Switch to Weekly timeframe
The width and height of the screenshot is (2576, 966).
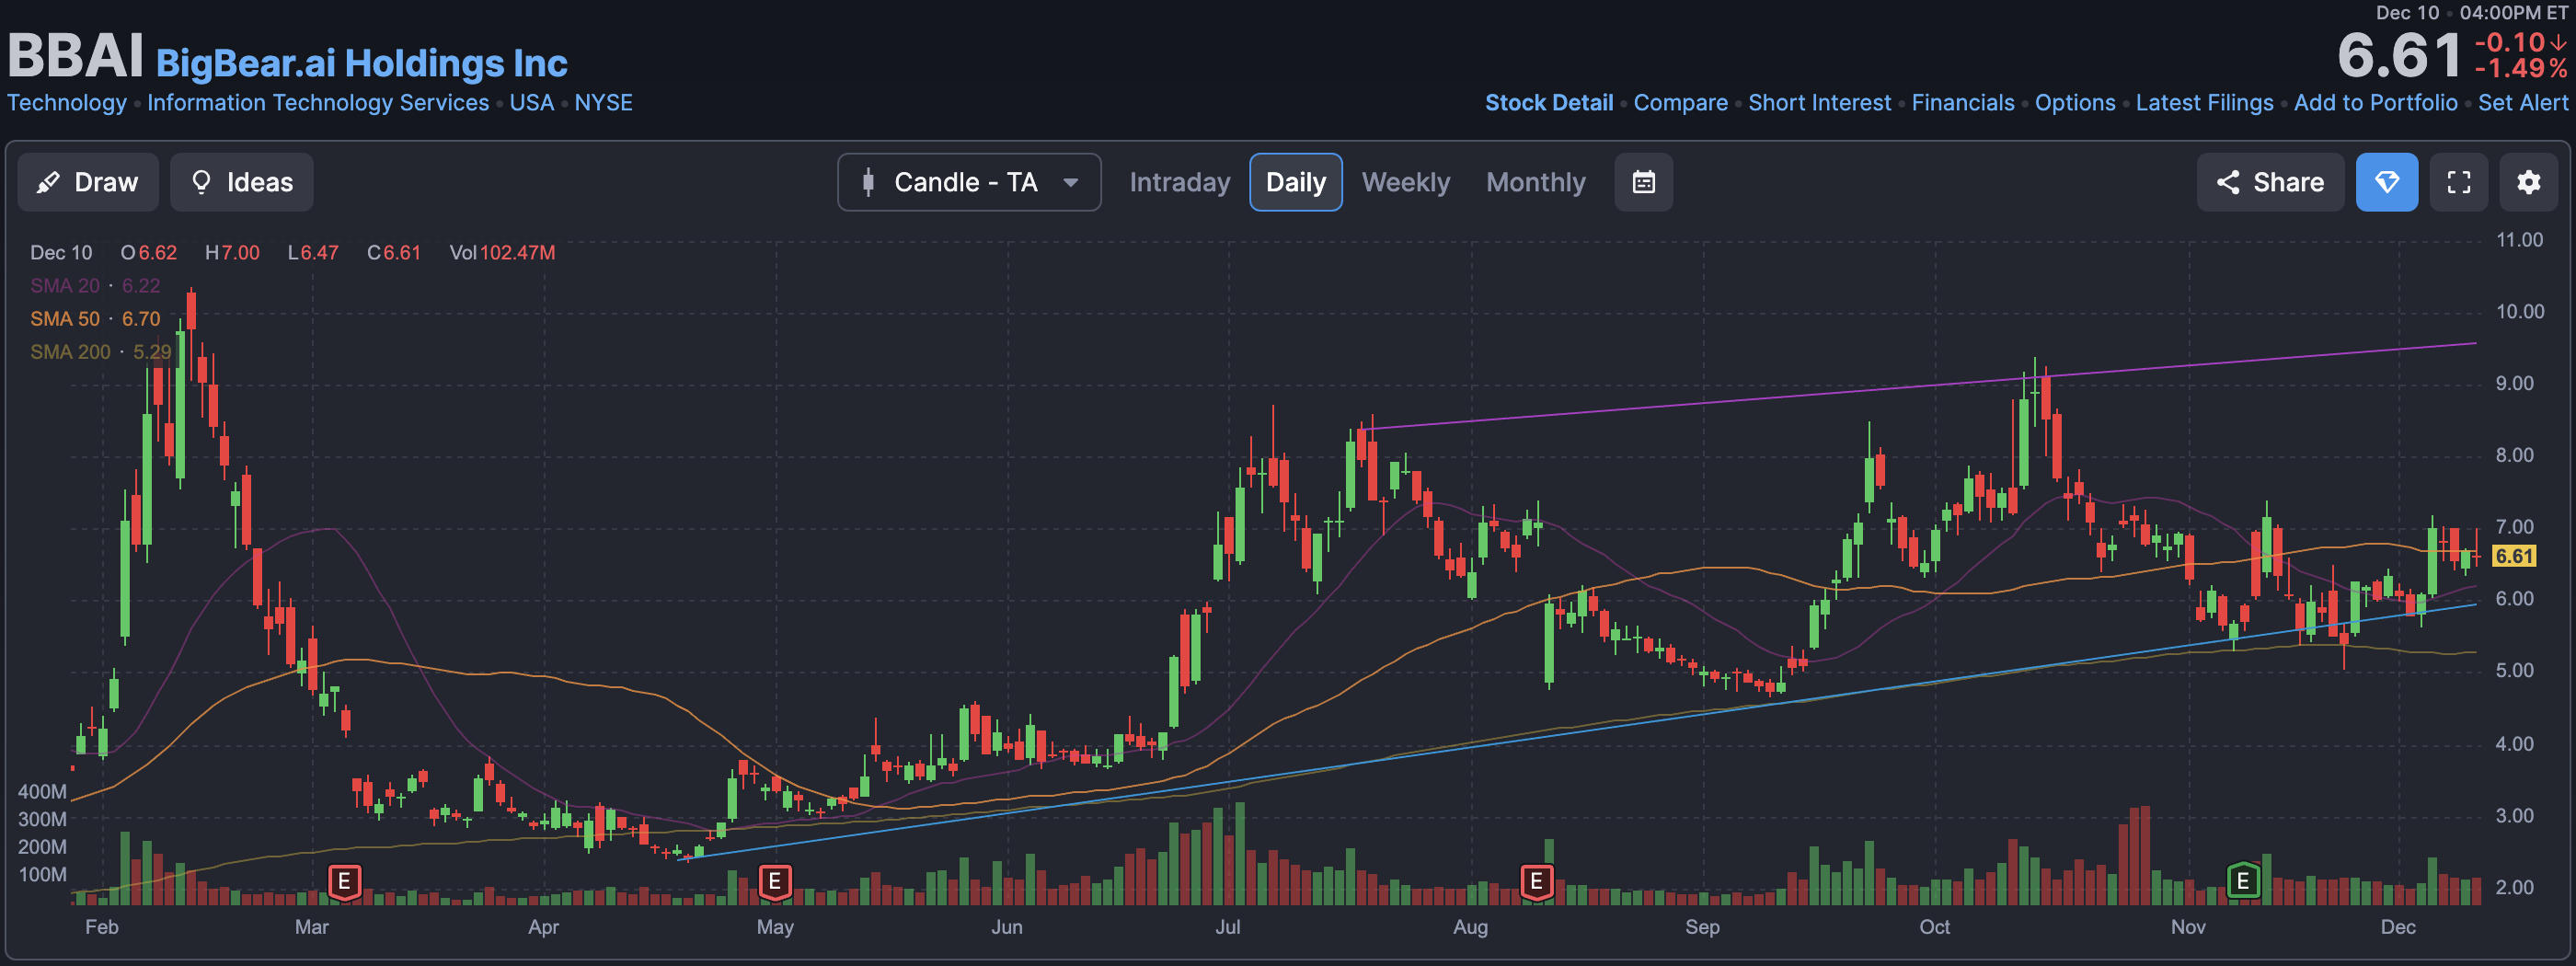point(1405,182)
